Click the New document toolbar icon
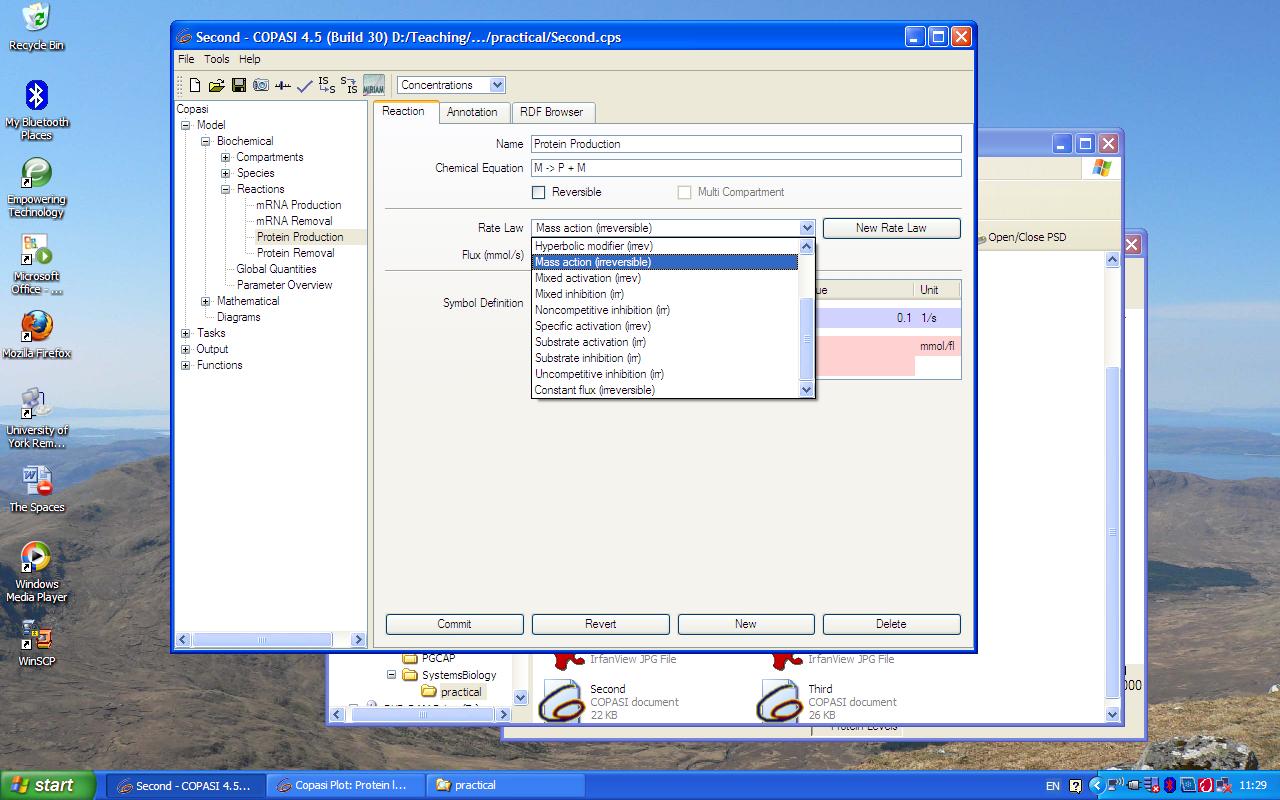This screenshot has height=800, width=1280. tap(196, 86)
